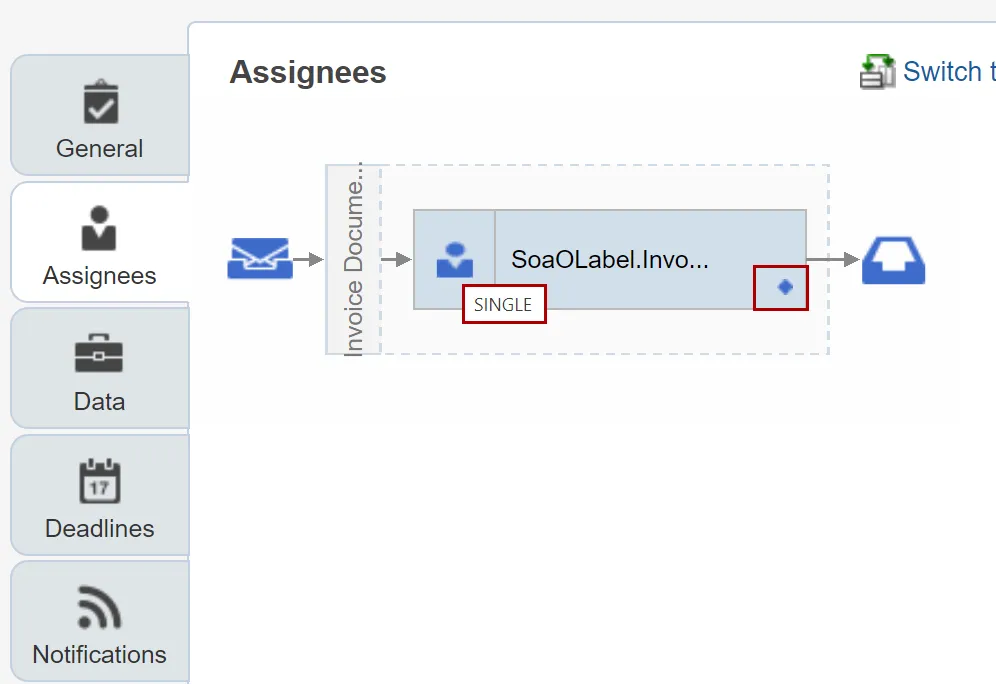The width and height of the screenshot is (996, 684).
Task: Click the Data tab briefcase icon
Action: (100, 355)
